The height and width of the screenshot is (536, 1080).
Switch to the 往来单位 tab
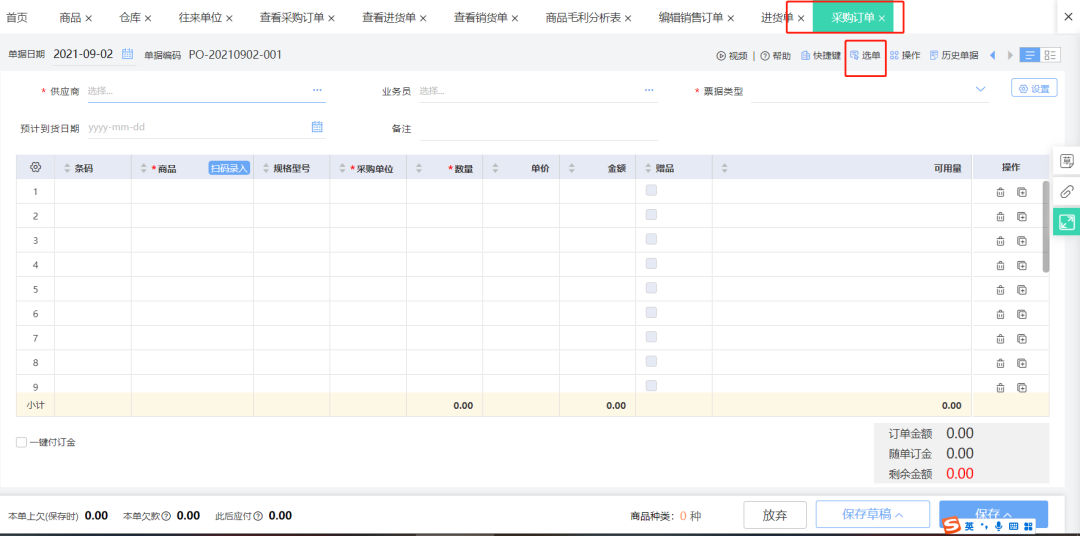tap(200, 17)
